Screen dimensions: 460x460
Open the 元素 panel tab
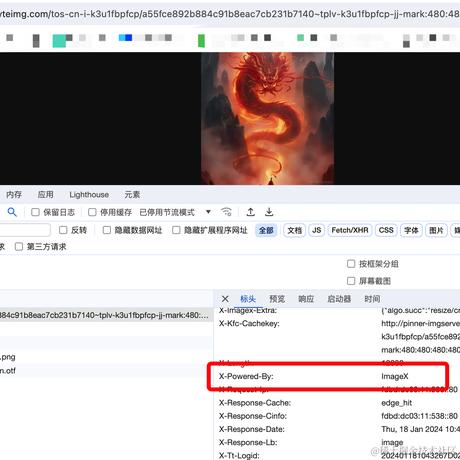(x=132, y=195)
